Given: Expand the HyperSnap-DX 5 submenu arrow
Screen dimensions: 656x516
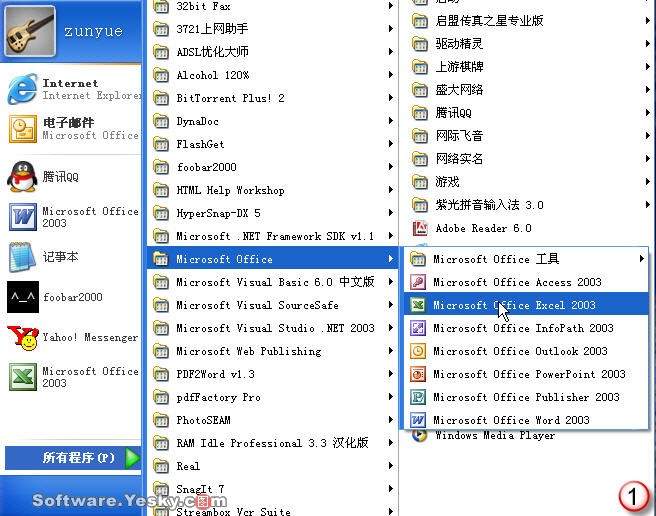Looking at the screenshot, I should [x=390, y=213].
